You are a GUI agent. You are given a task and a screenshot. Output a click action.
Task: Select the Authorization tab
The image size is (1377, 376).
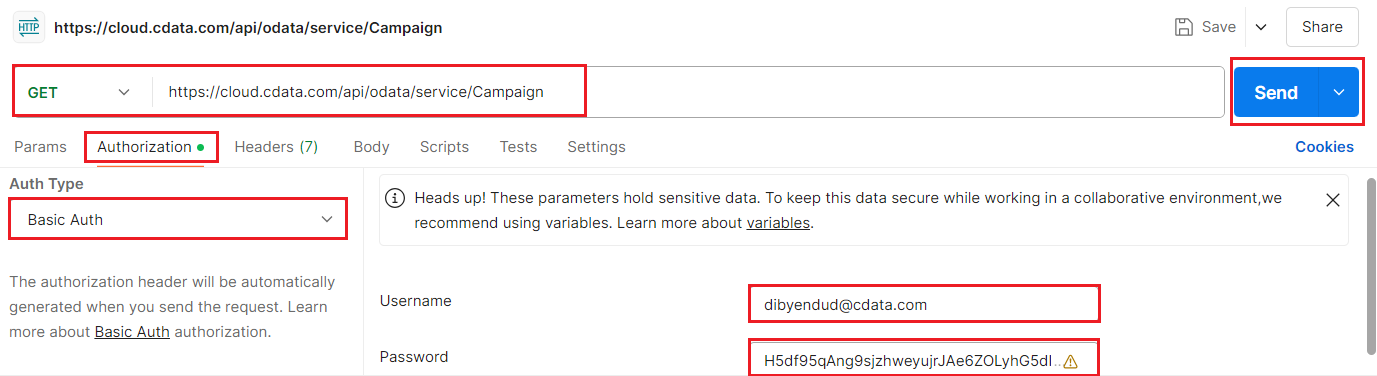(x=150, y=147)
